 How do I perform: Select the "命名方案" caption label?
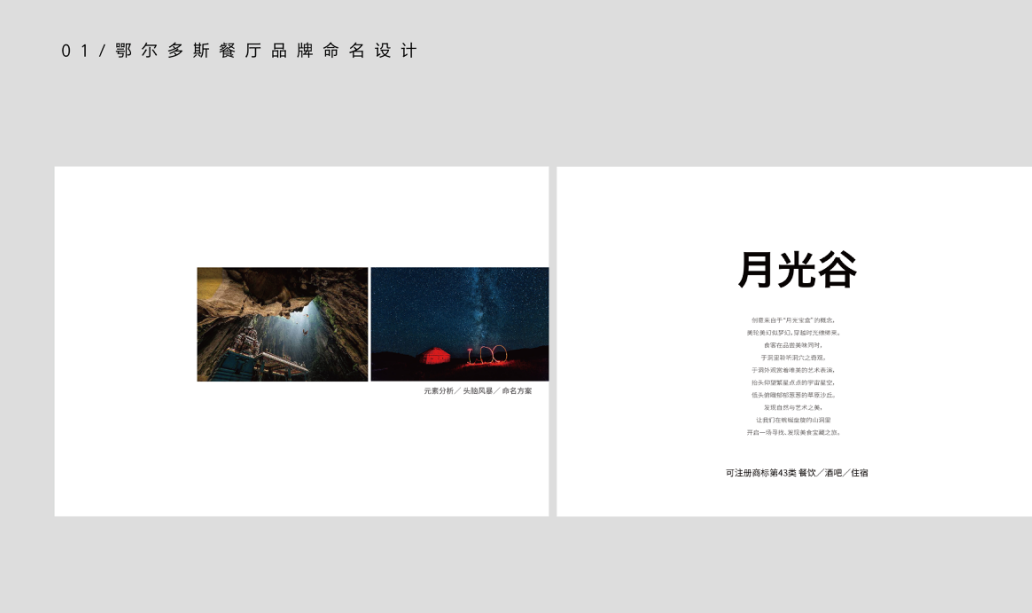517,391
